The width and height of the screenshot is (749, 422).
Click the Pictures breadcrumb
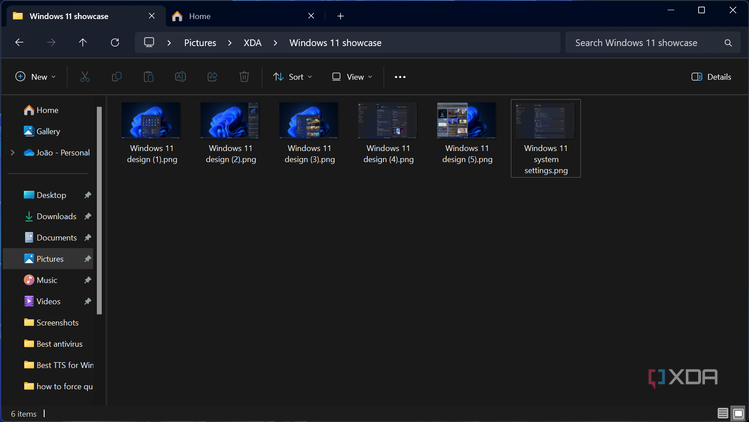(x=200, y=43)
